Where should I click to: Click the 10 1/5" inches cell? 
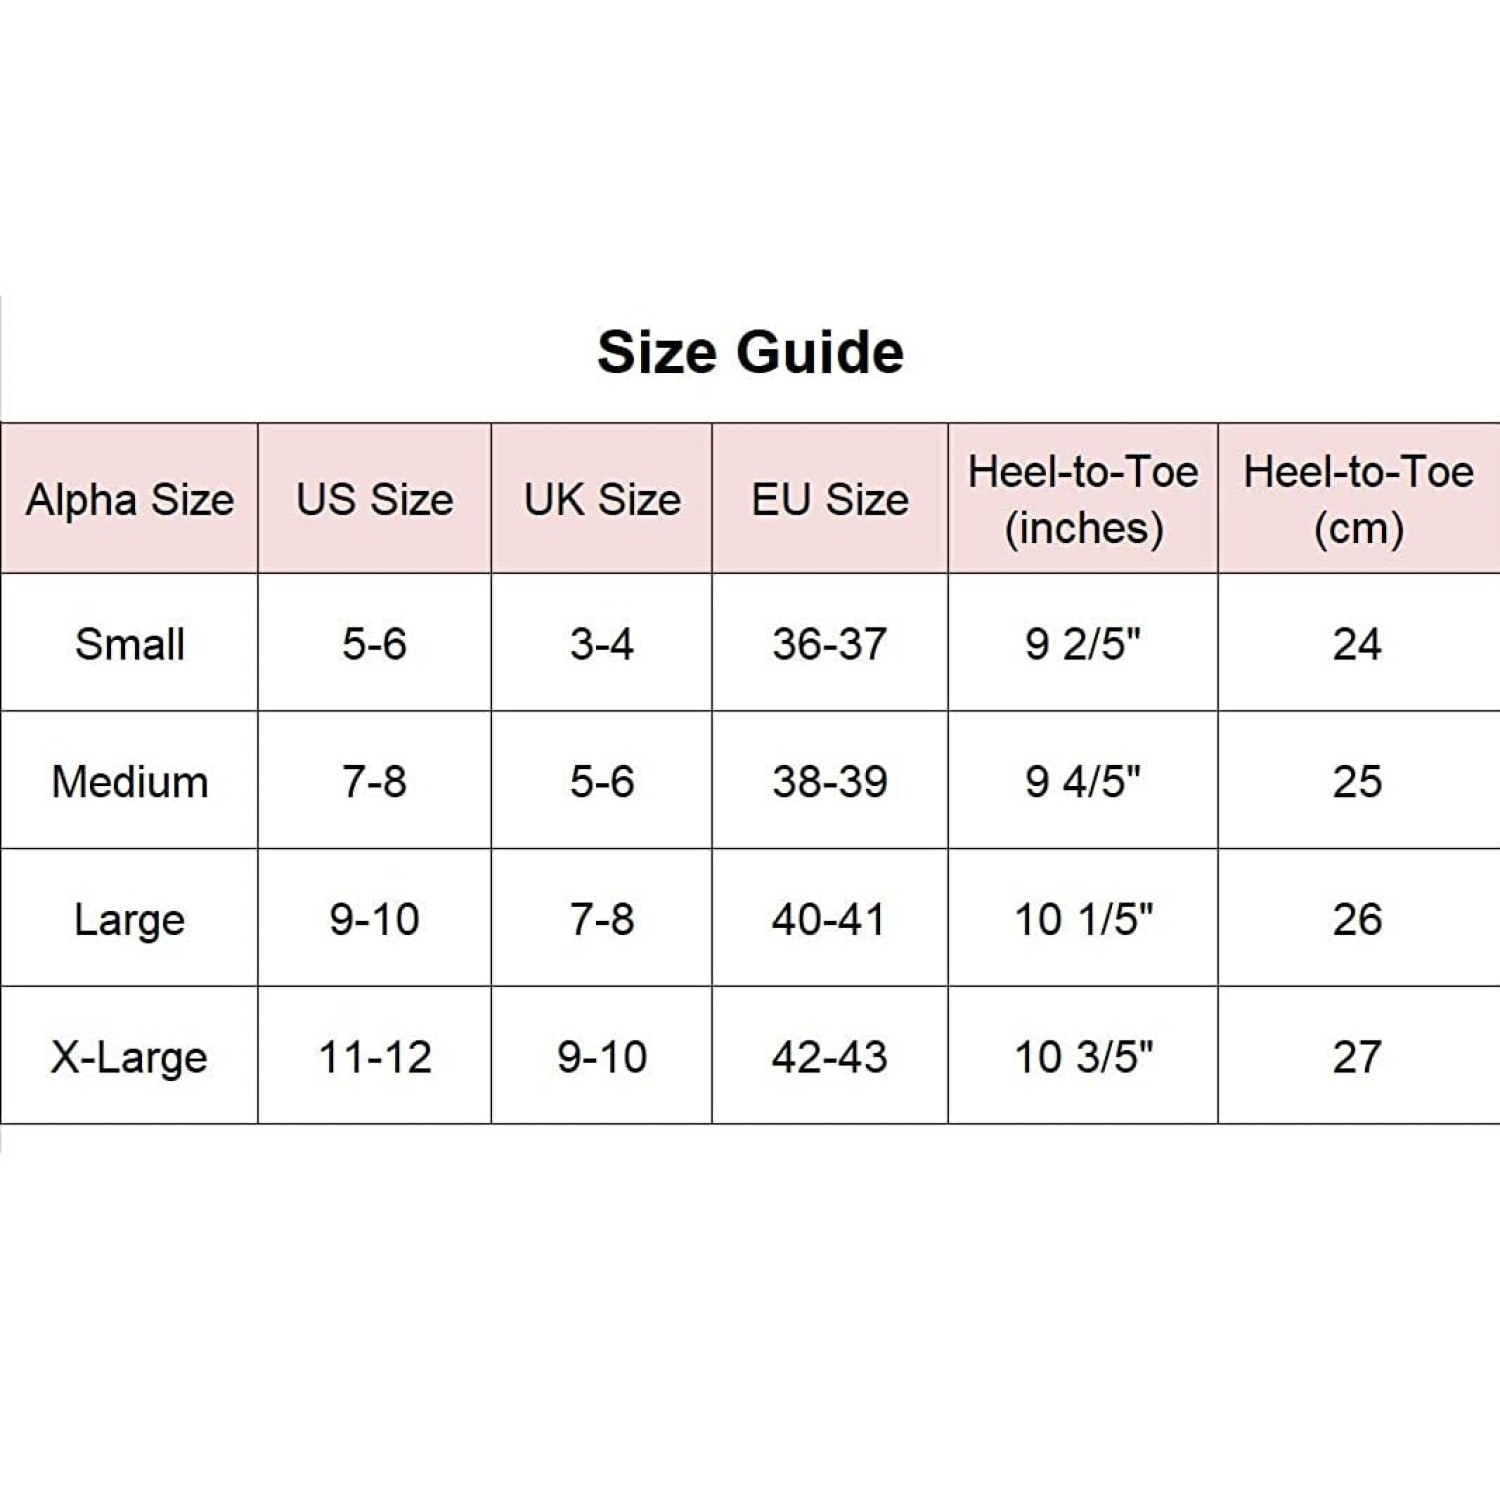tap(1083, 920)
